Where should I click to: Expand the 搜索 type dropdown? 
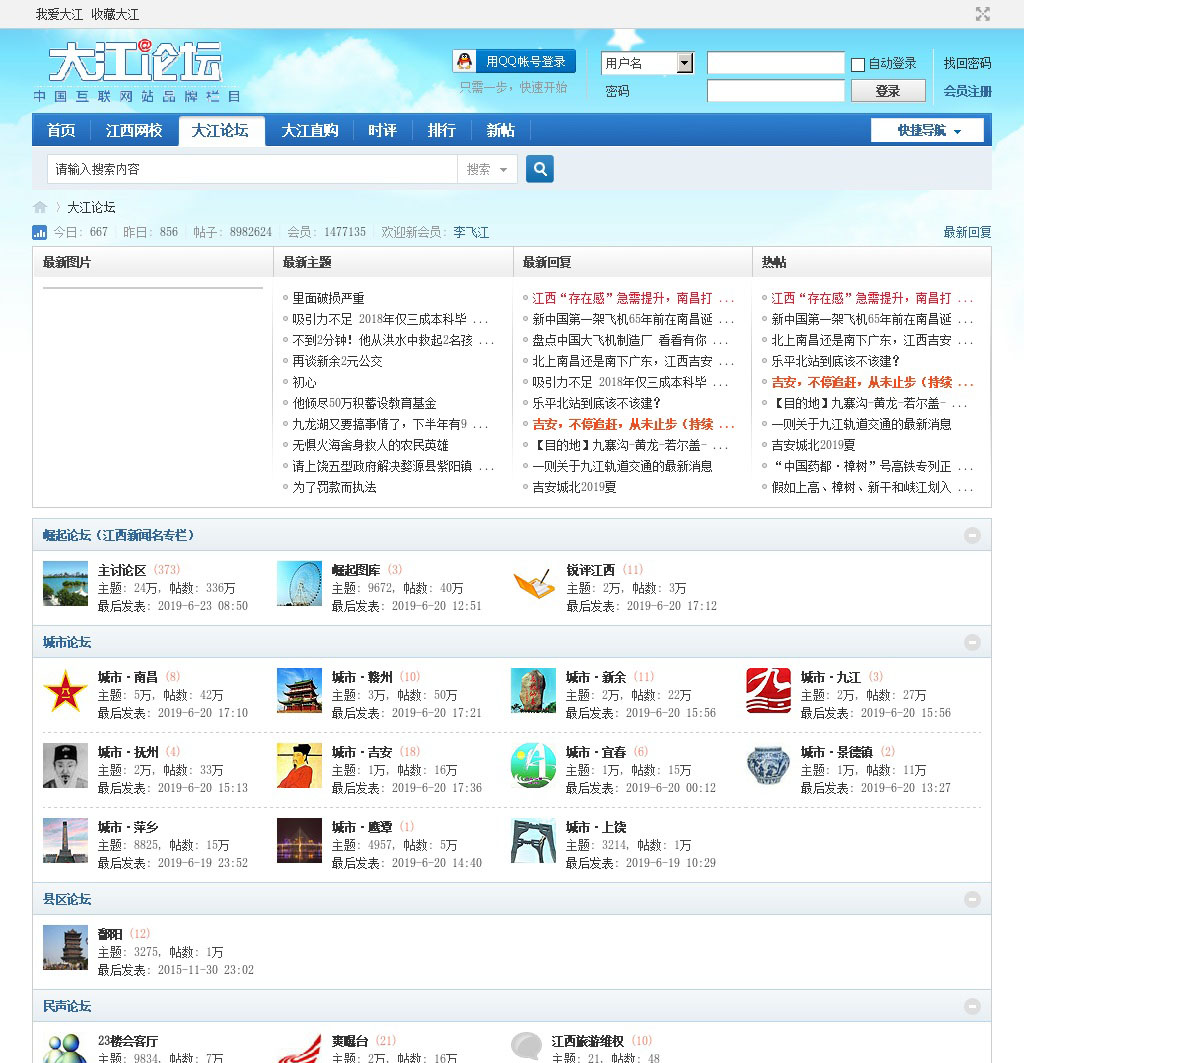pyautogui.click(x=488, y=169)
